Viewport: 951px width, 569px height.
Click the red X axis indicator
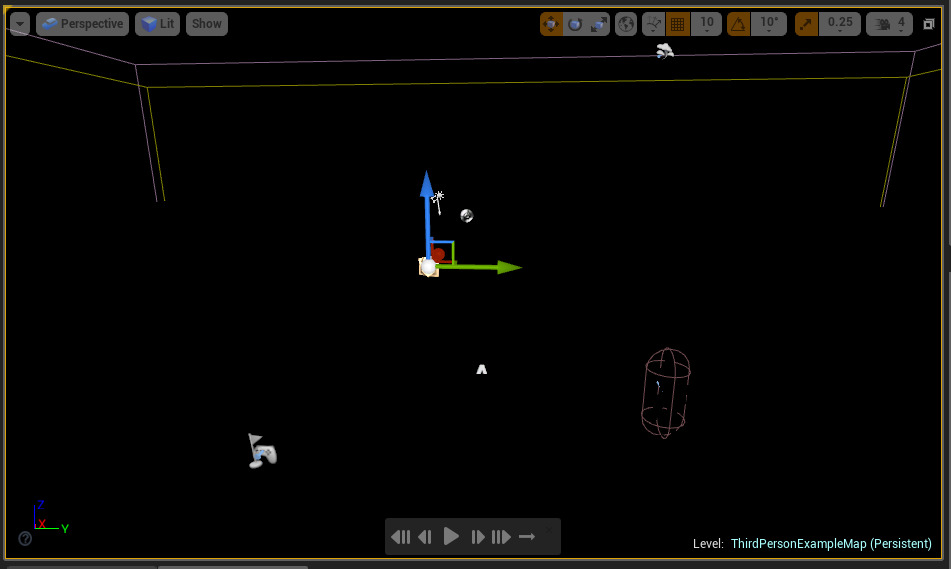(42, 524)
